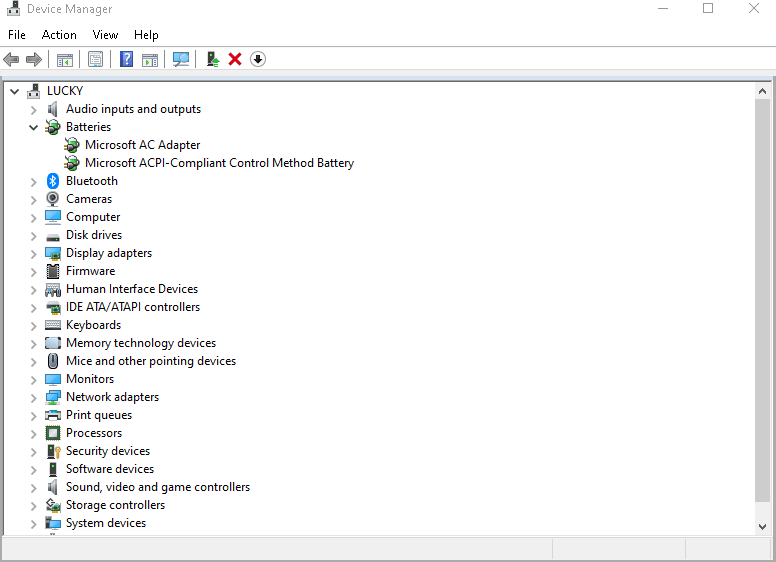This screenshot has width=776, height=562.
Task: Click the Disable device down-arrow icon
Action: point(258,59)
